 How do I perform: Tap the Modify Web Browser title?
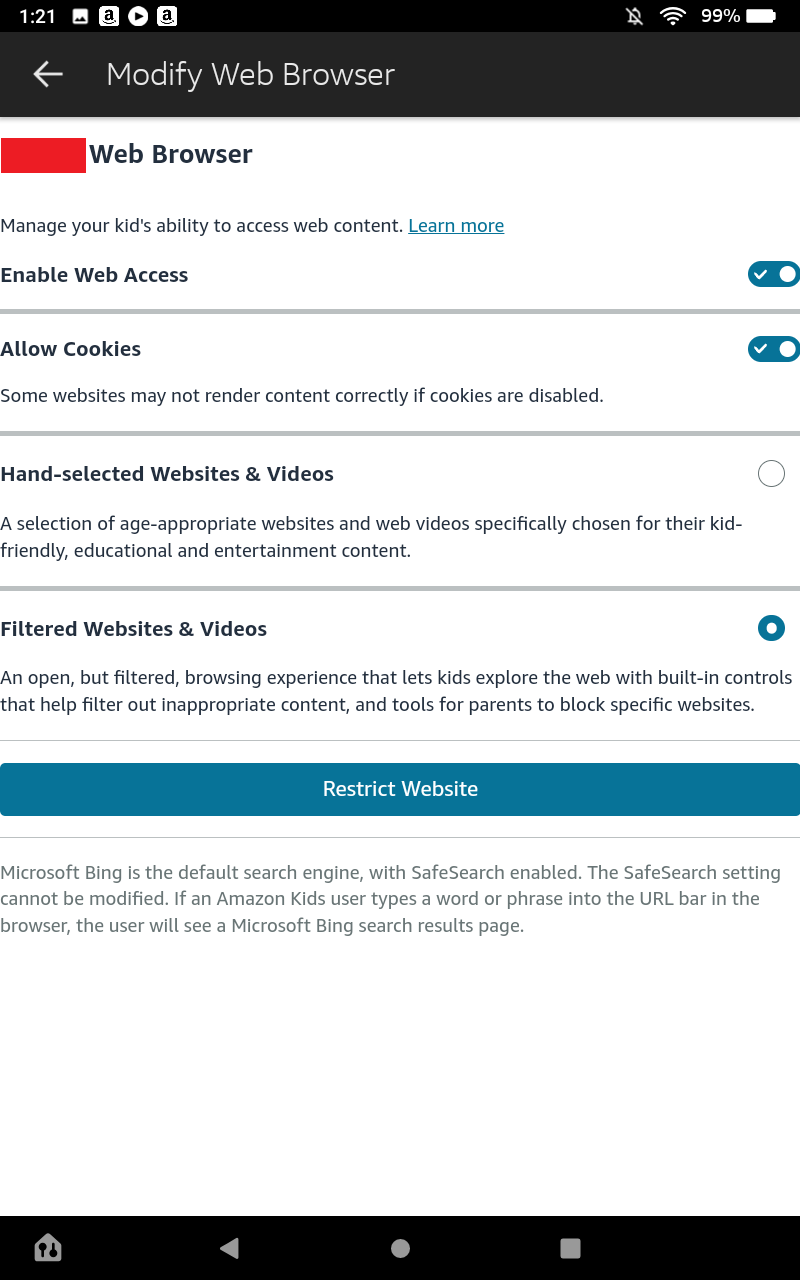[250, 74]
